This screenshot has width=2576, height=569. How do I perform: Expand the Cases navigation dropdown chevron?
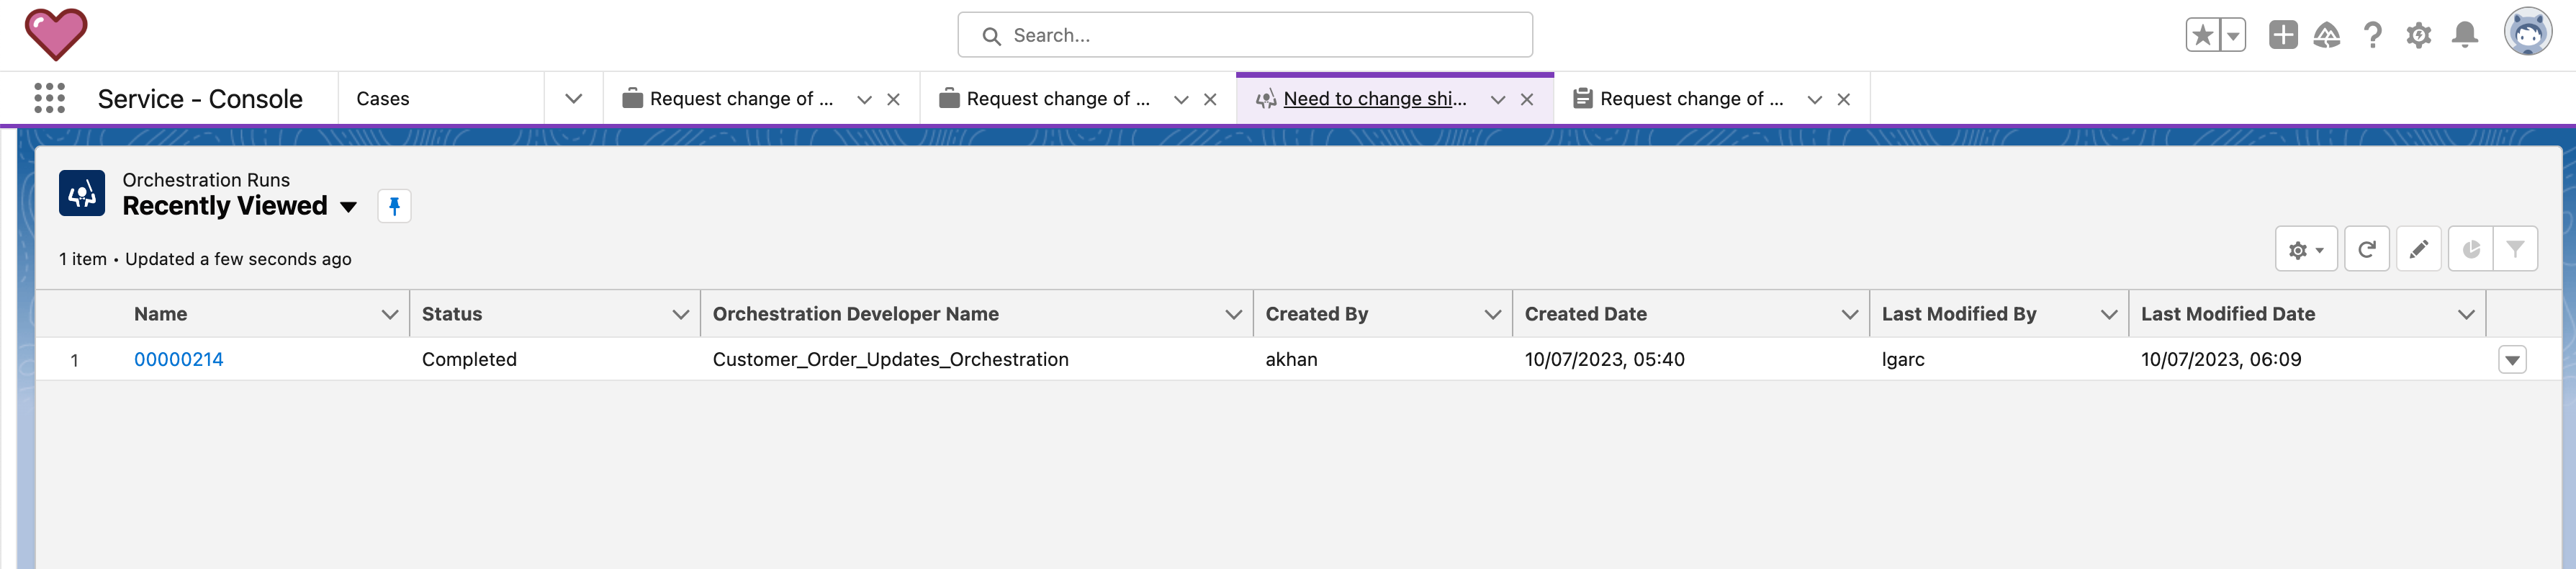click(x=573, y=99)
